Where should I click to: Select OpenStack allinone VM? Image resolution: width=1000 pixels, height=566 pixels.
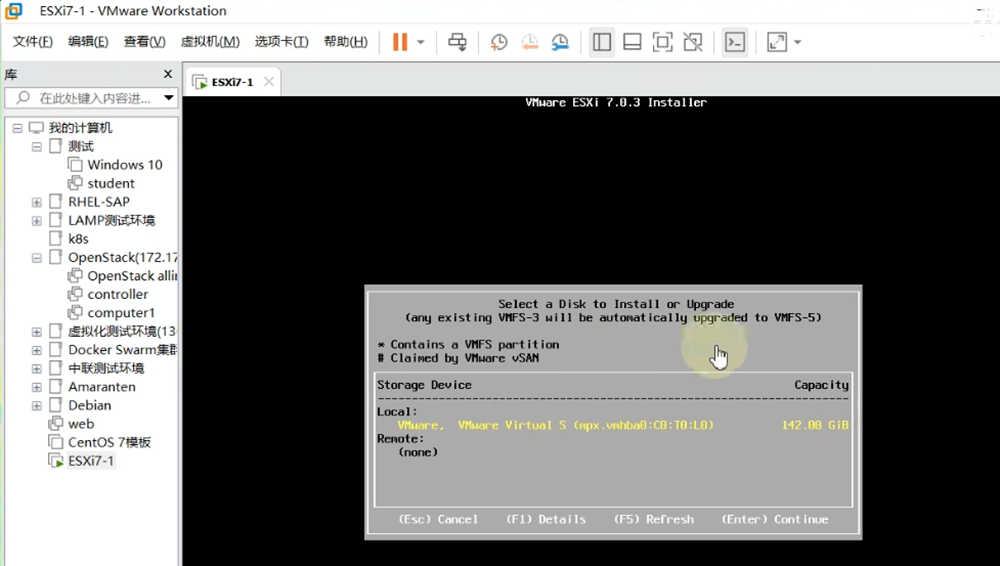click(132, 276)
